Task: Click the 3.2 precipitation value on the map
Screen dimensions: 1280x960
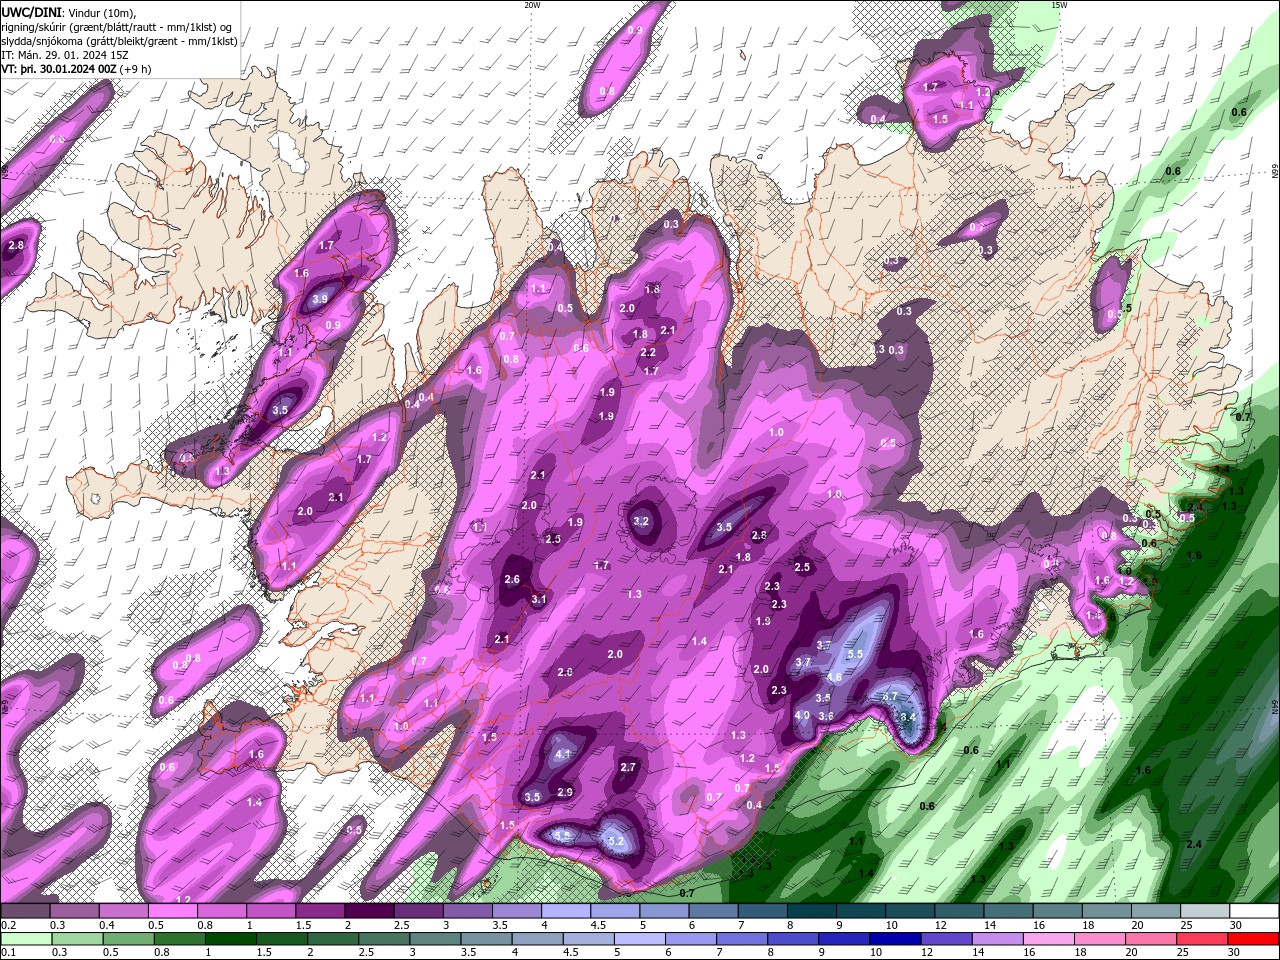Action: (642, 521)
